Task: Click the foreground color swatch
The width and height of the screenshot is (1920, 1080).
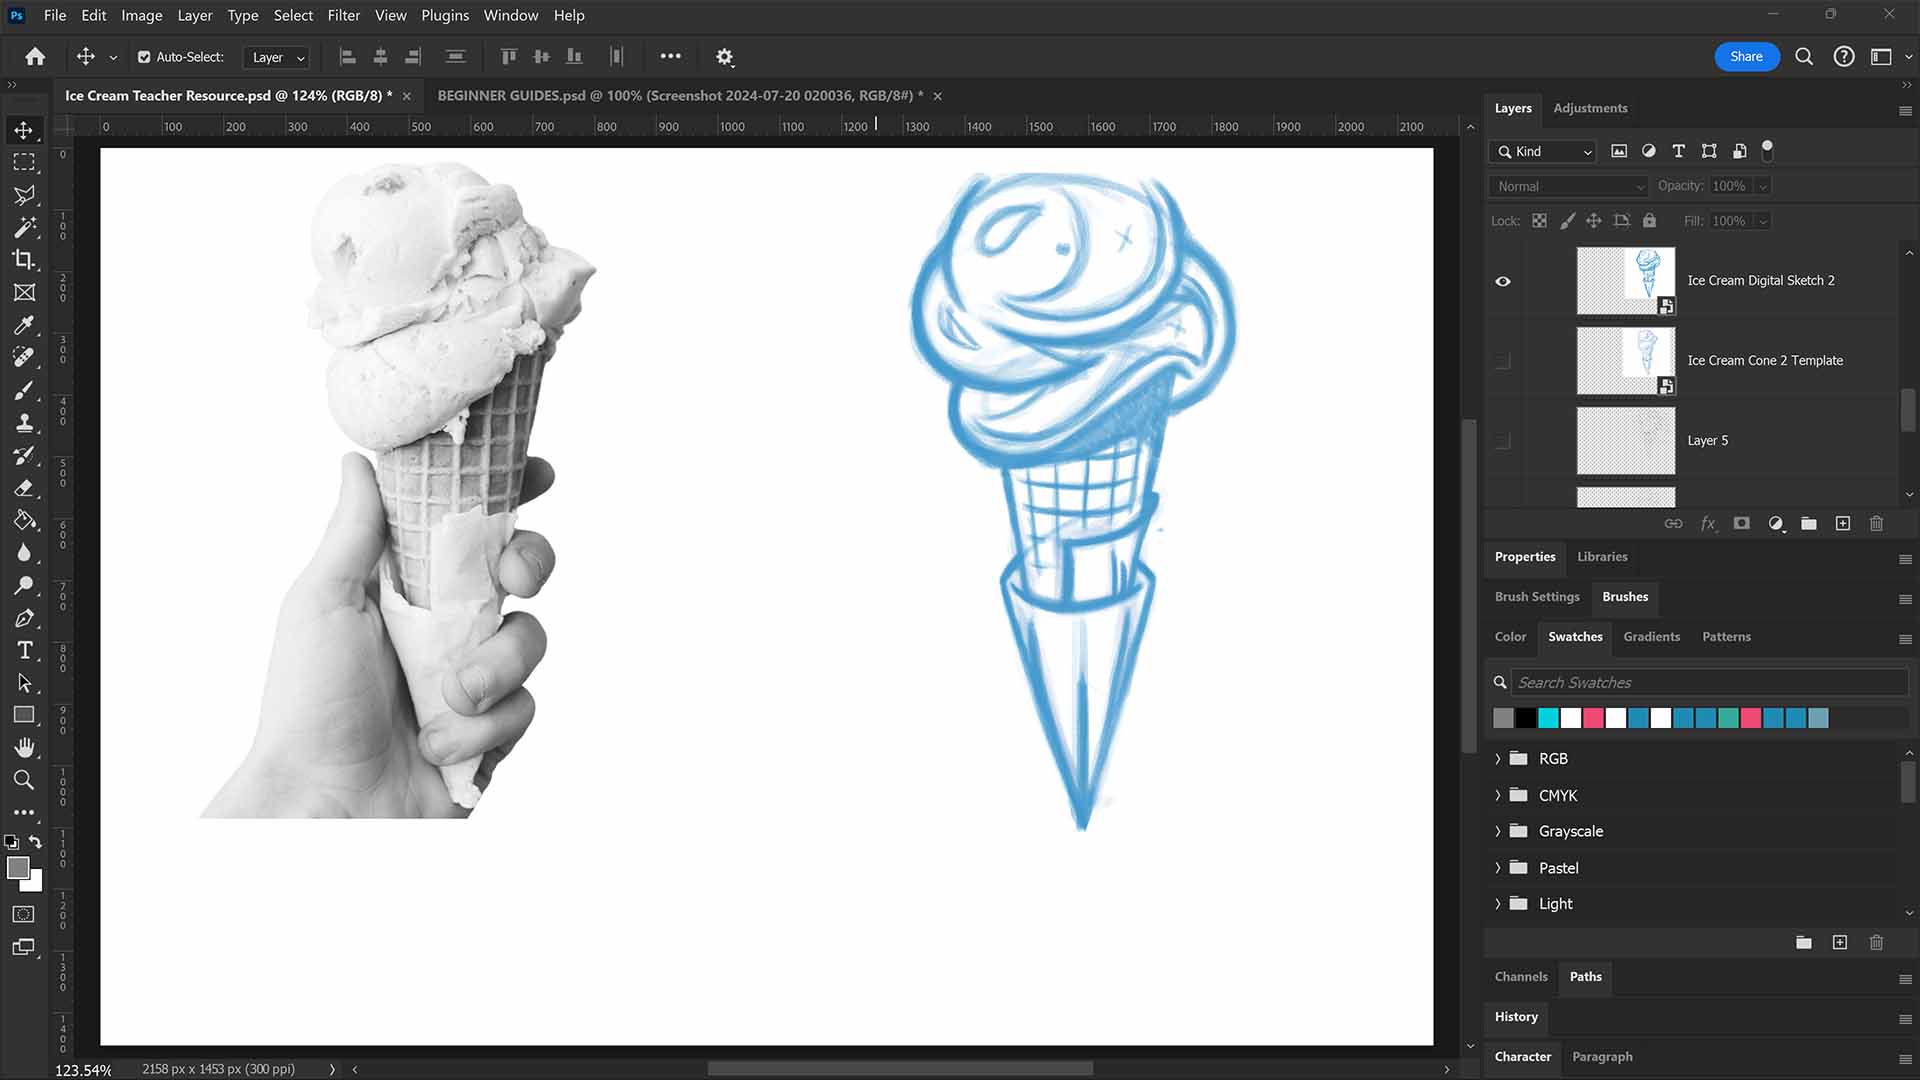Action: (x=18, y=868)
